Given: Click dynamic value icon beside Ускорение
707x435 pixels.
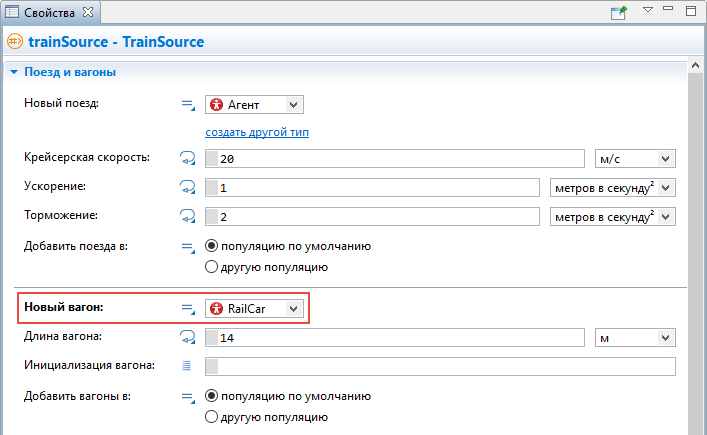Looking at the screenshot, I should (x=188, y=187).
